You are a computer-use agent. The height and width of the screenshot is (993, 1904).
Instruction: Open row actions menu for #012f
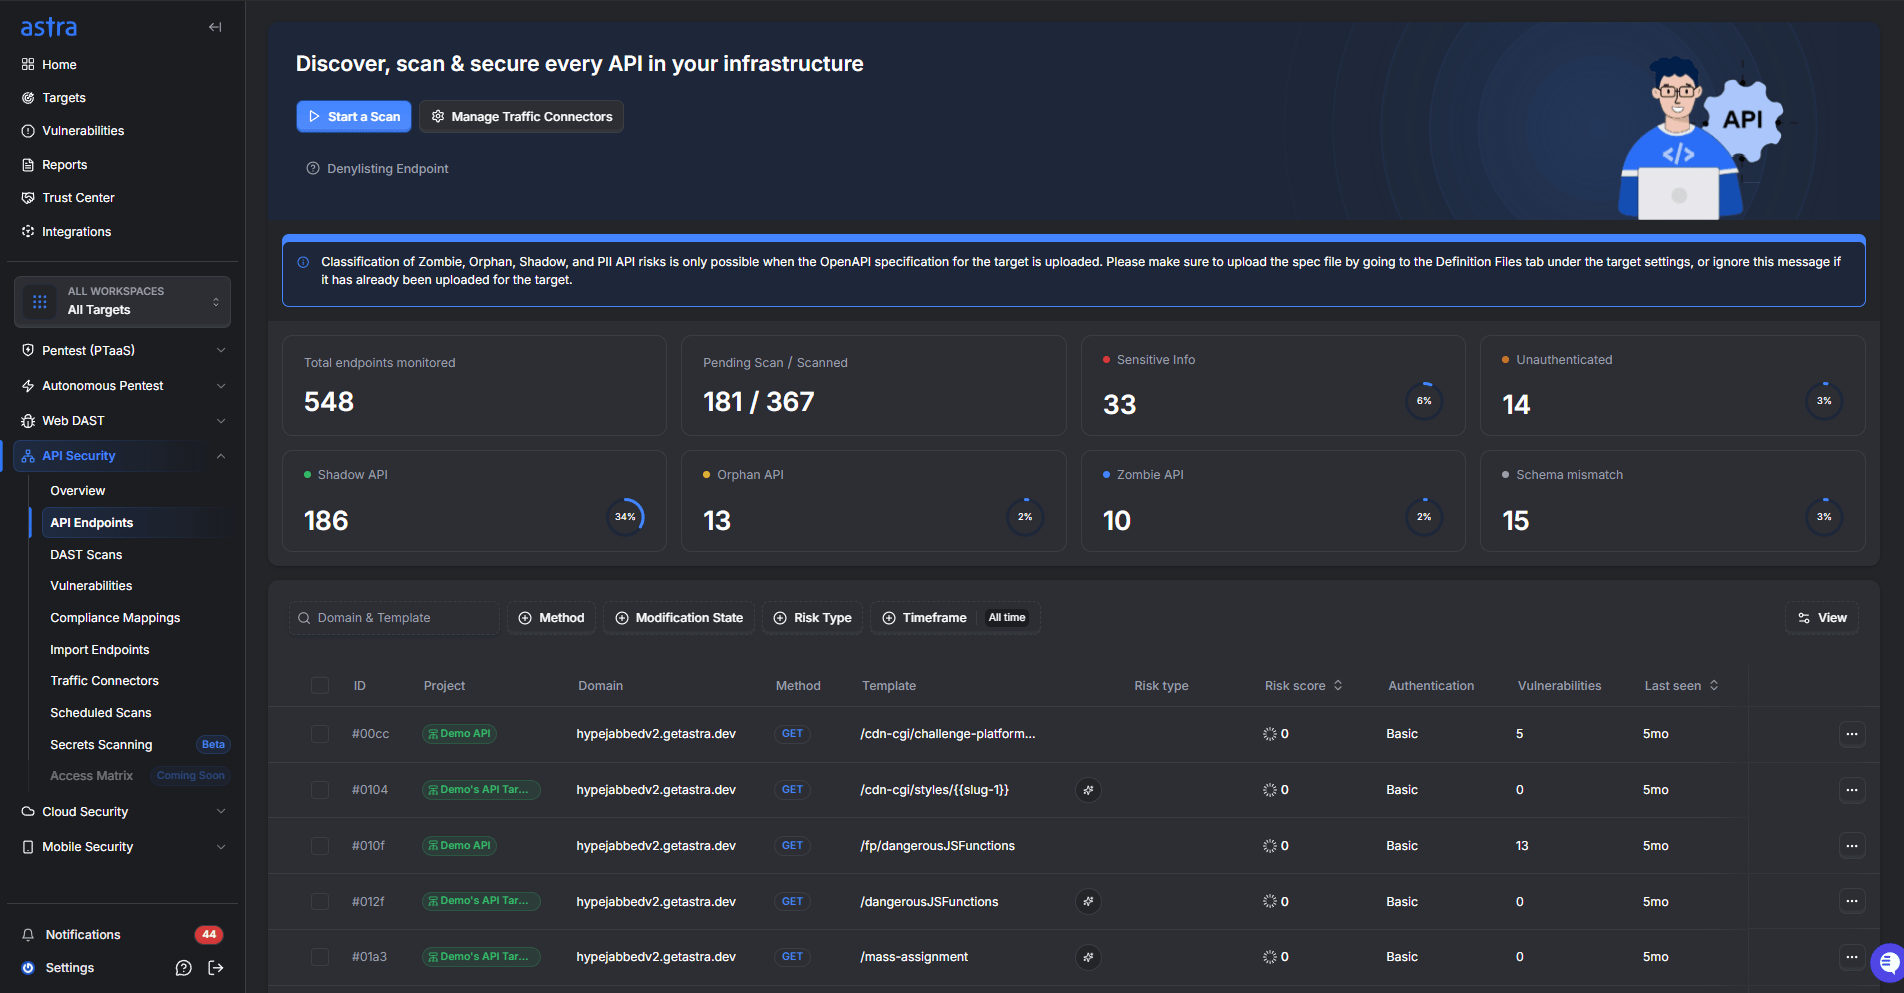click(x=1852, y=902)
